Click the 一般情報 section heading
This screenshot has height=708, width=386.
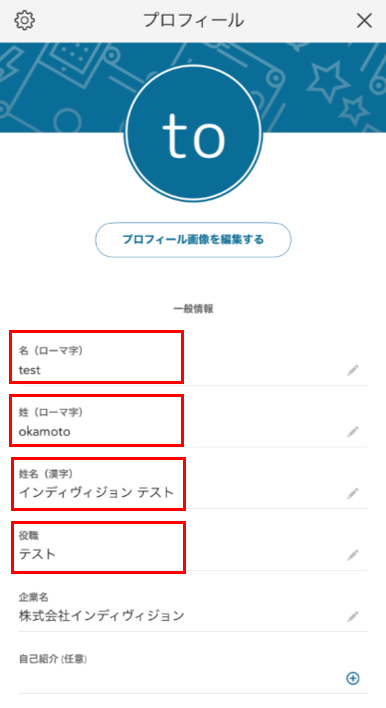click(193, 309)
